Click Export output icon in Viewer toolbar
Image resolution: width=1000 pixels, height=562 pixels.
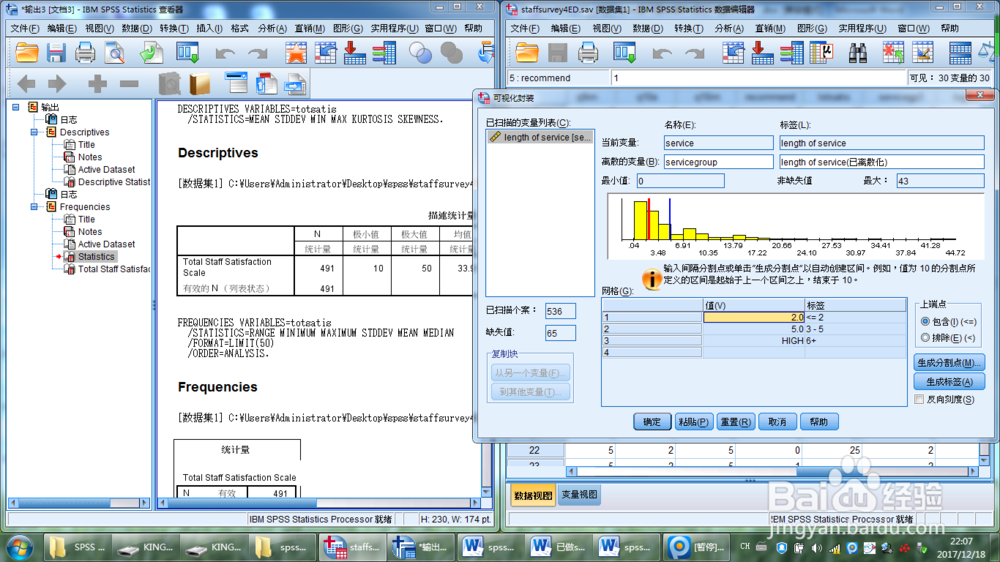click(x=152, y=53)
